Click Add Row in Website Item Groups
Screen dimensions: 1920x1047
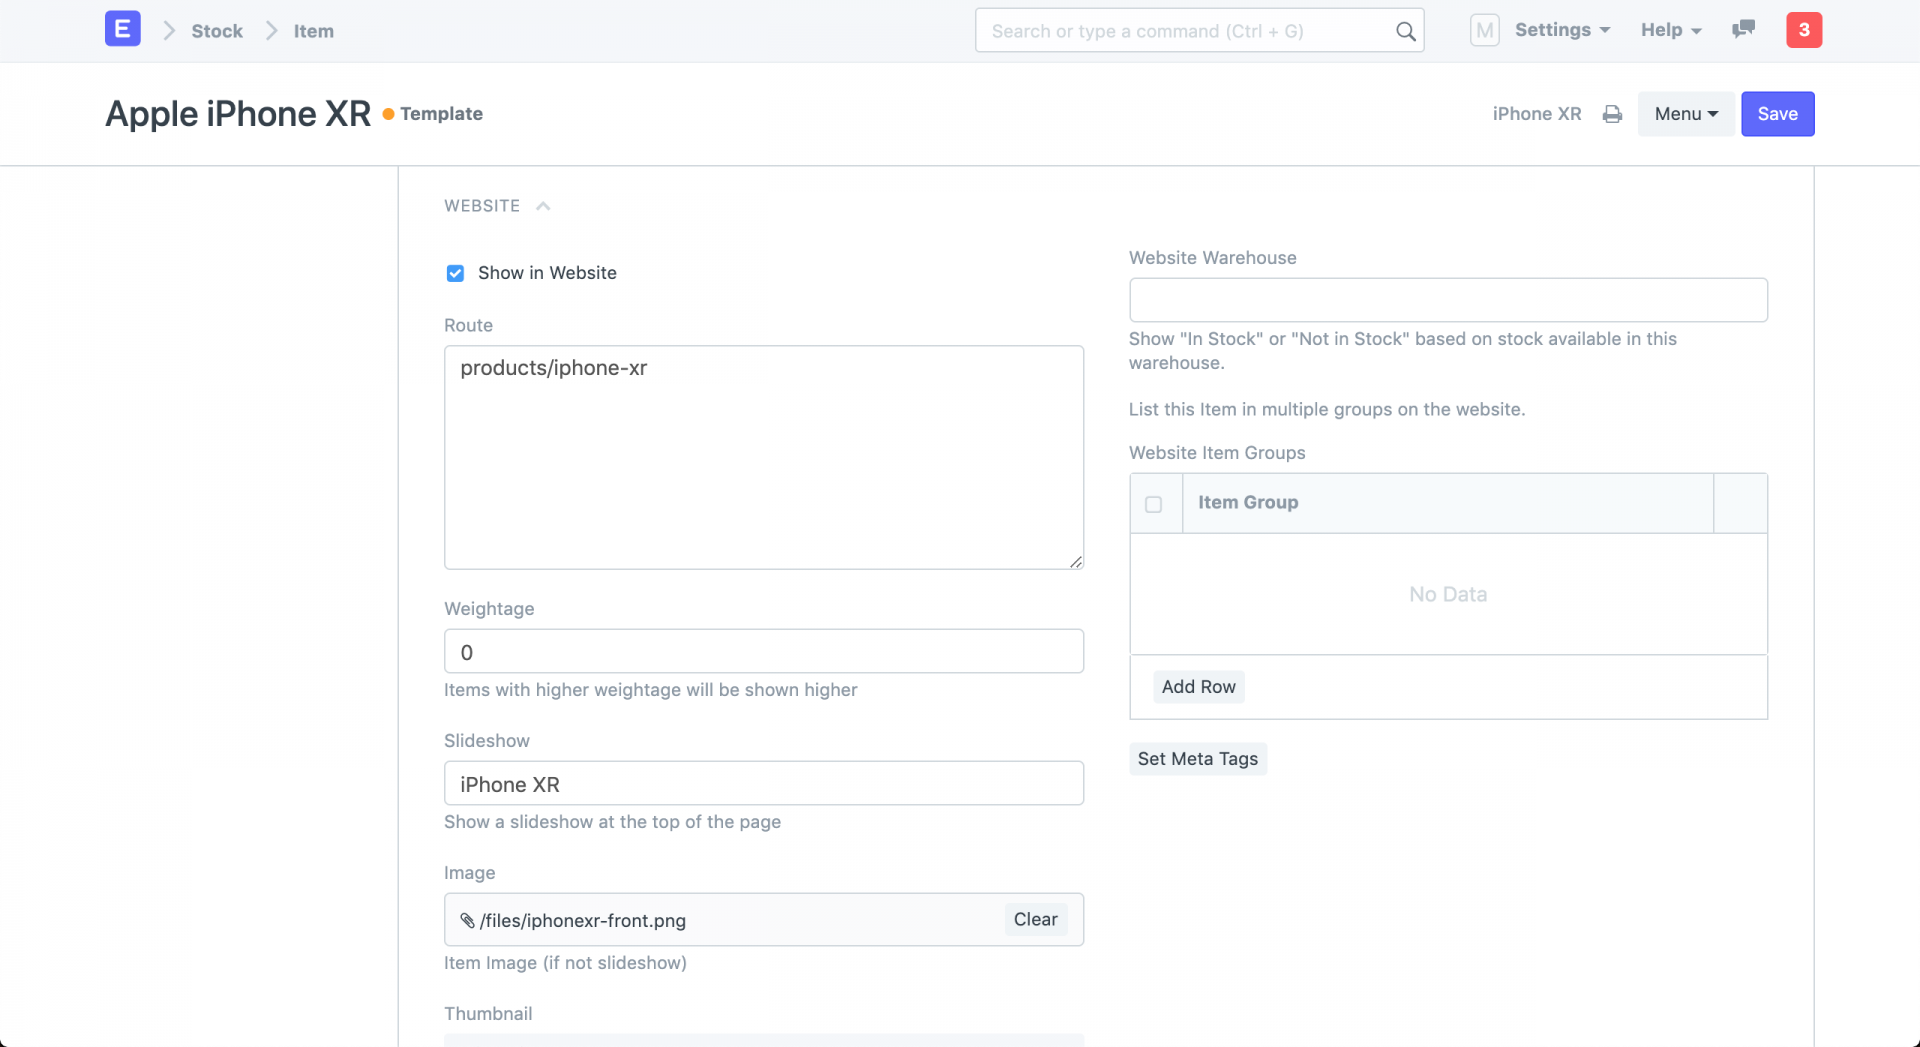click(x=1198, y=687)
